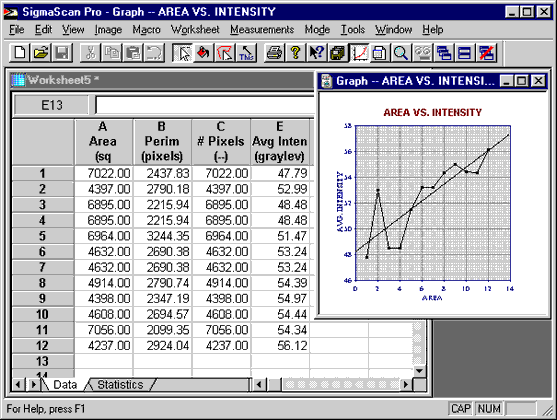
Task: Select row header 5 in worksheet
Action: (x=43, y=236)
